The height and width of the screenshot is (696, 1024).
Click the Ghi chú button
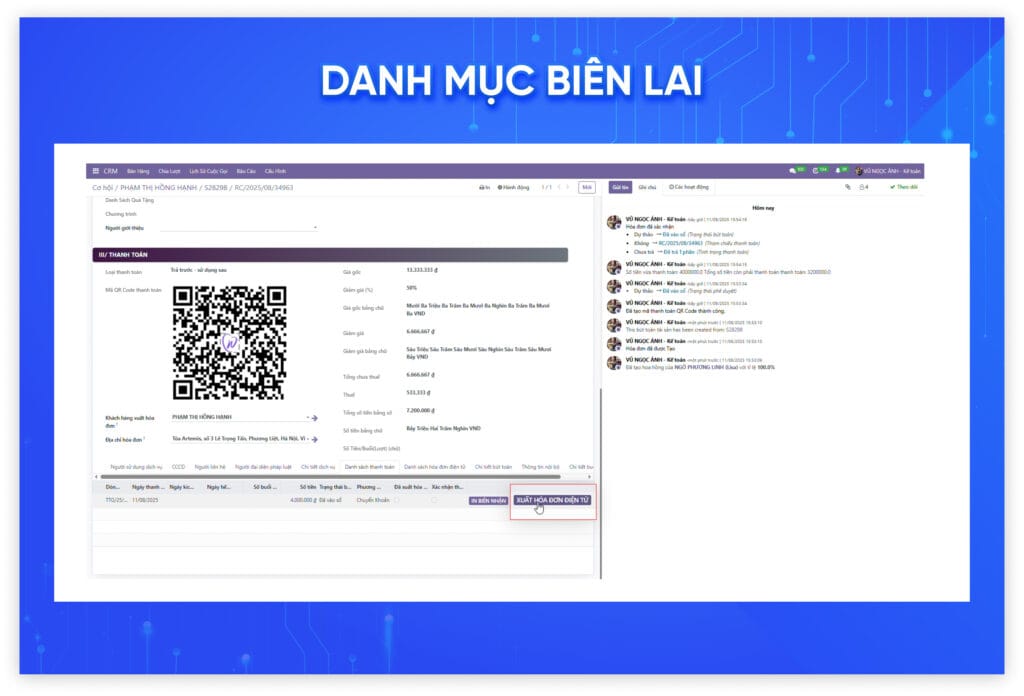[x=647, y=187]
